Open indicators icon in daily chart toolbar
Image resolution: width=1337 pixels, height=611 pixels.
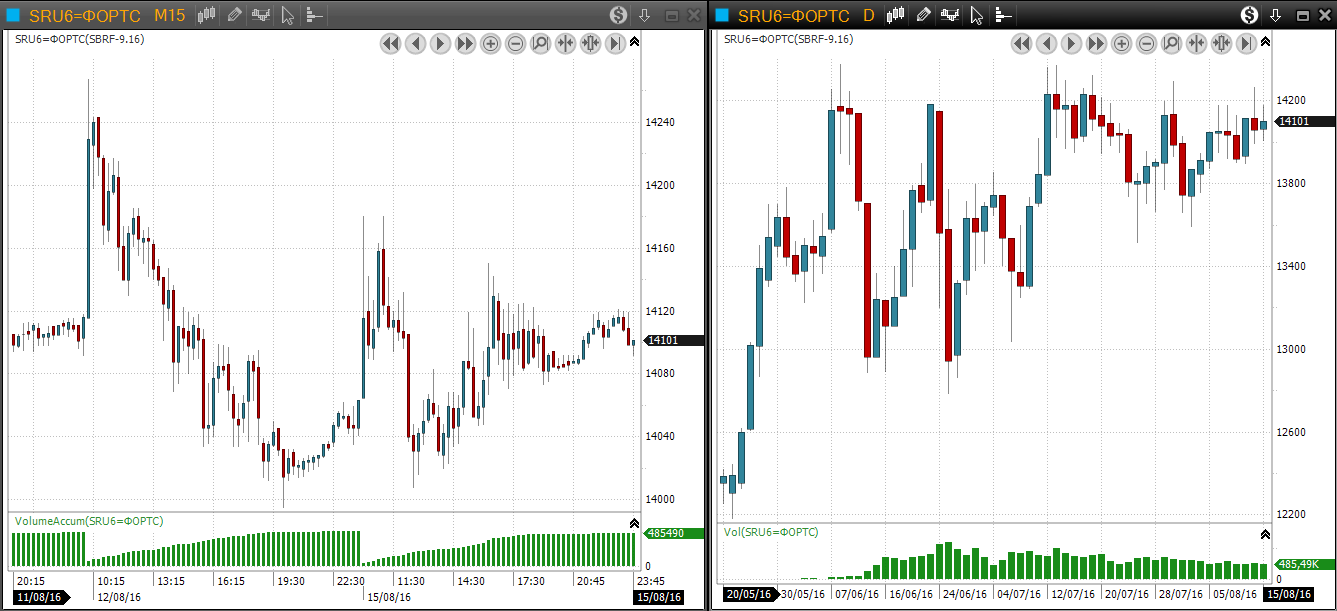pyautogui.click(x=949, y=15)
